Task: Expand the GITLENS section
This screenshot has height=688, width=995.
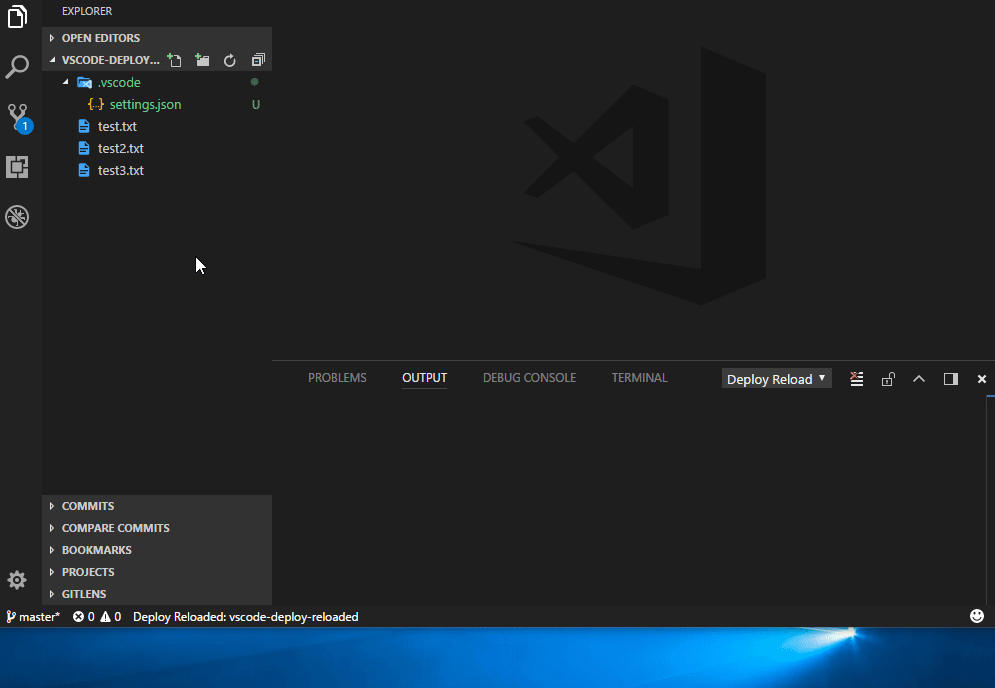Action: click(157, 594)
